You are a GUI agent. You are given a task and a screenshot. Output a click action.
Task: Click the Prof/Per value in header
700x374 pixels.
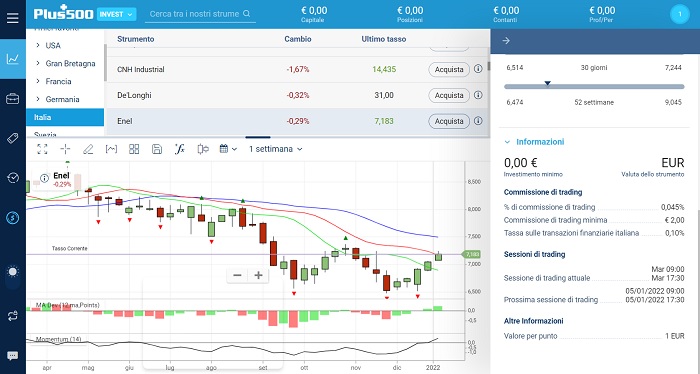click(x=602, y=10)
